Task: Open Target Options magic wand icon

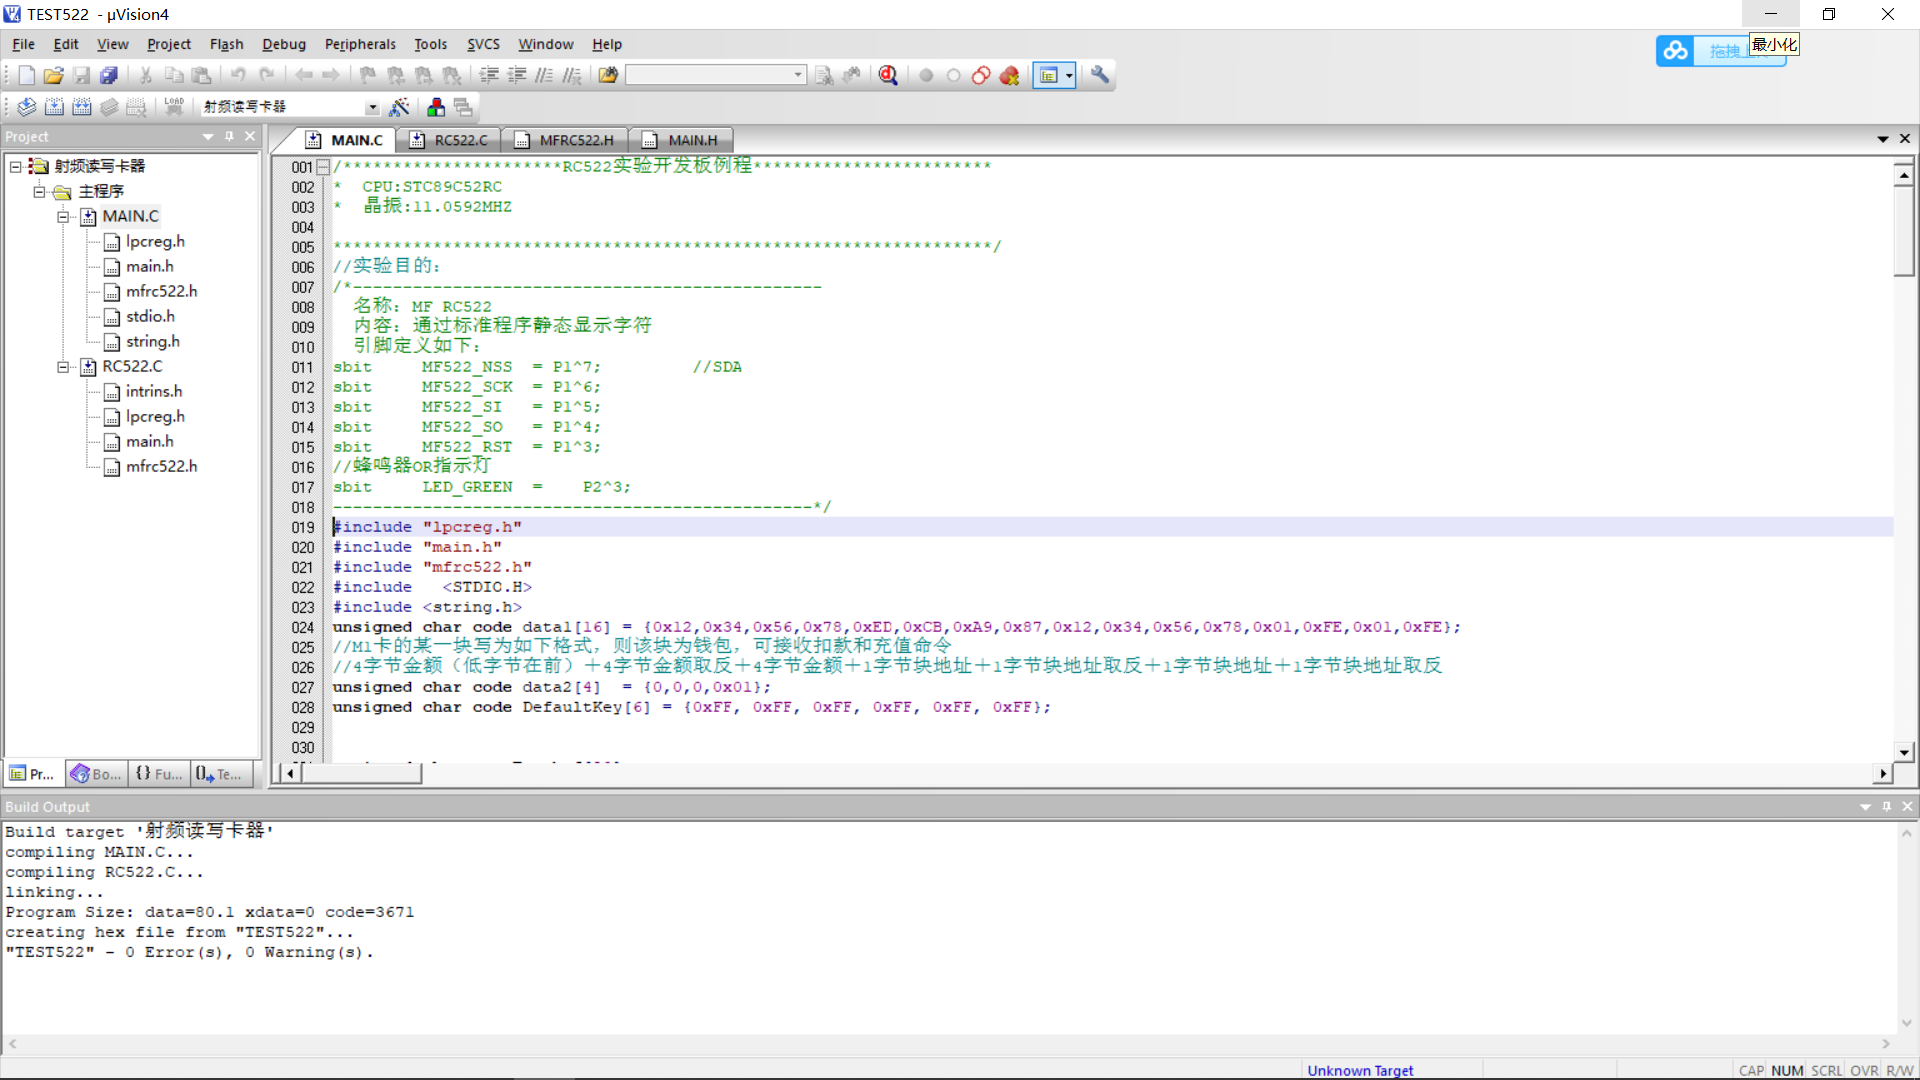Action: pyautogui.click(x=399, y=106)
